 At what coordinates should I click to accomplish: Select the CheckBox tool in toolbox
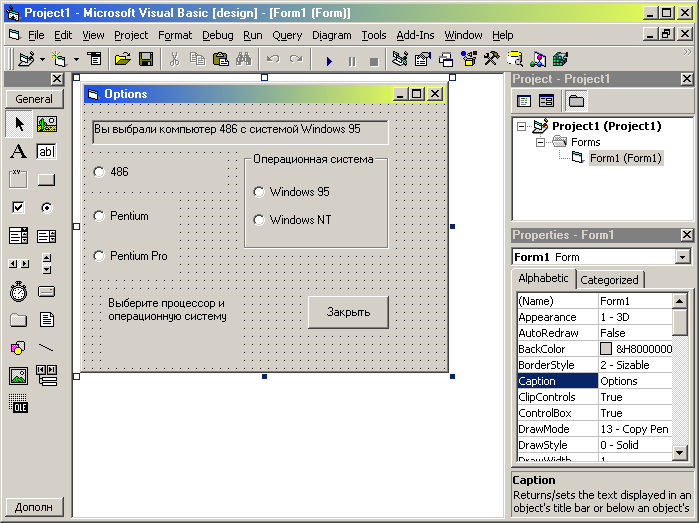[18, 208]
